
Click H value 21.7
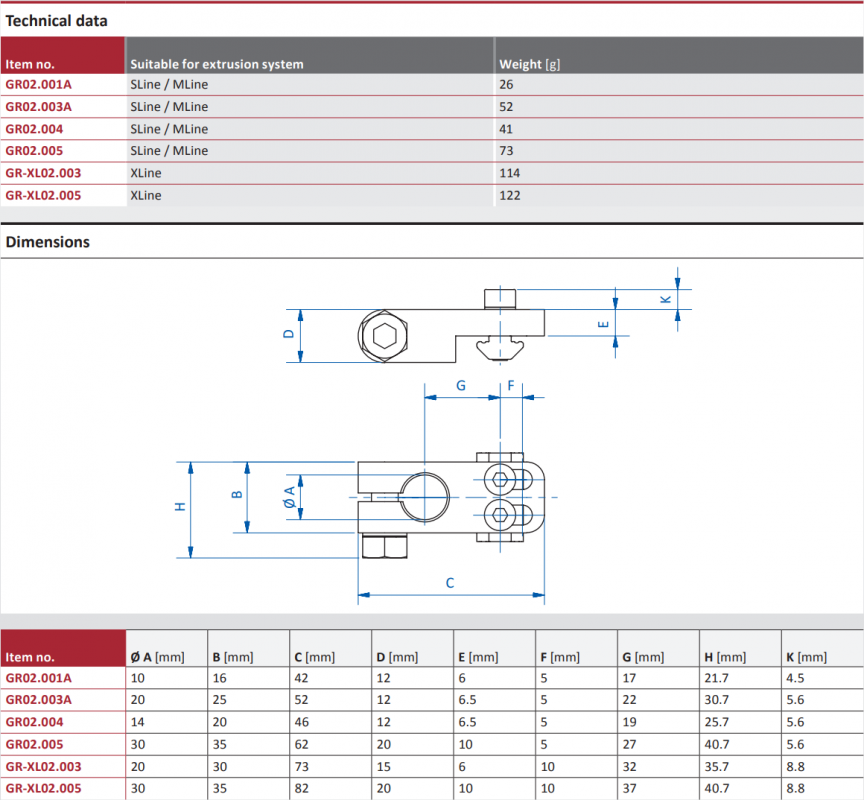[716, 678]
